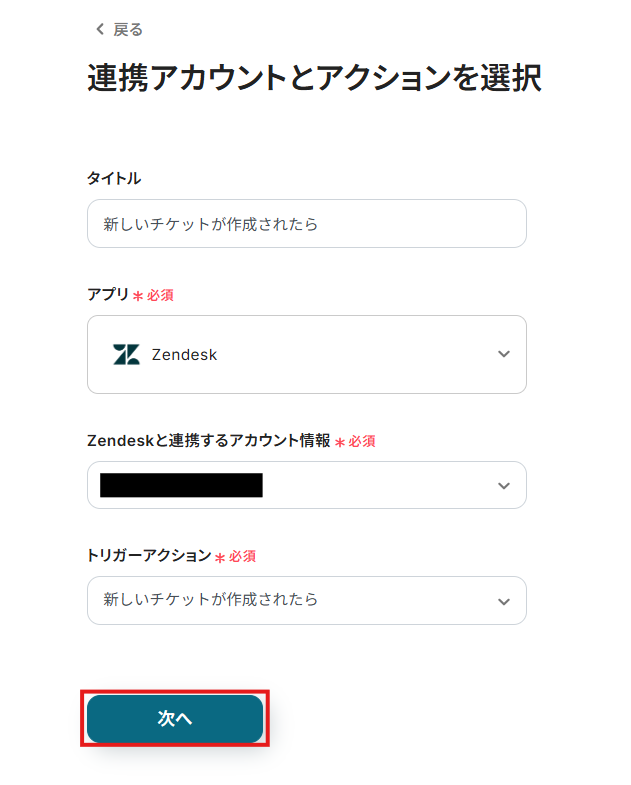The height and width of the screenshot is (785, 631).
Task: Click the Zendeskと連携するアカウント情報 label
Action: click(208, 440)
